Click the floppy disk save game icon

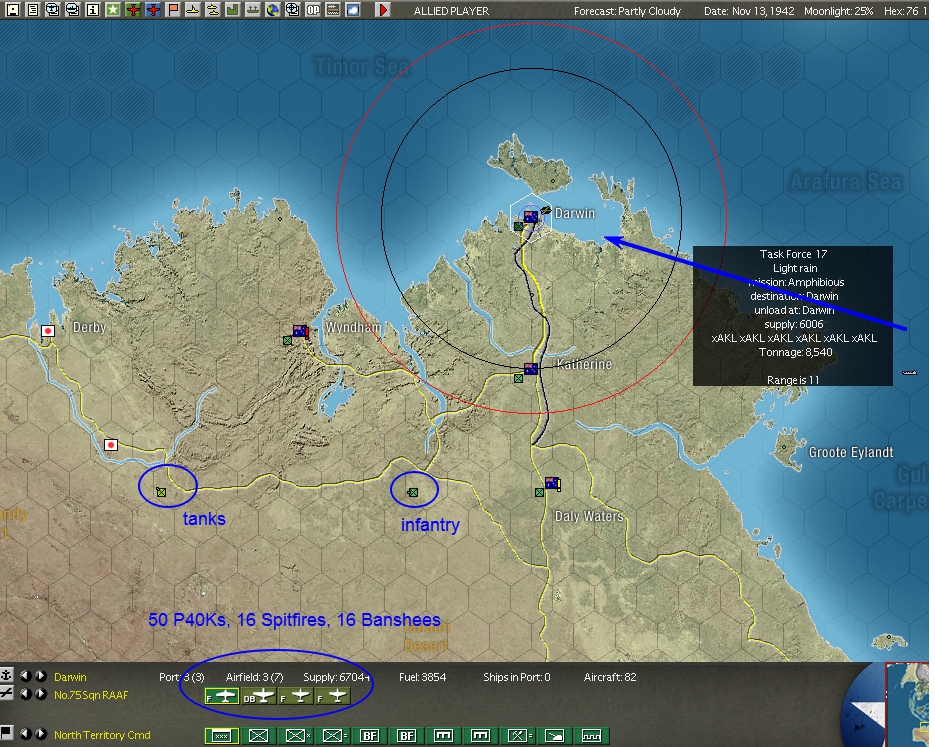pos(13,10)
